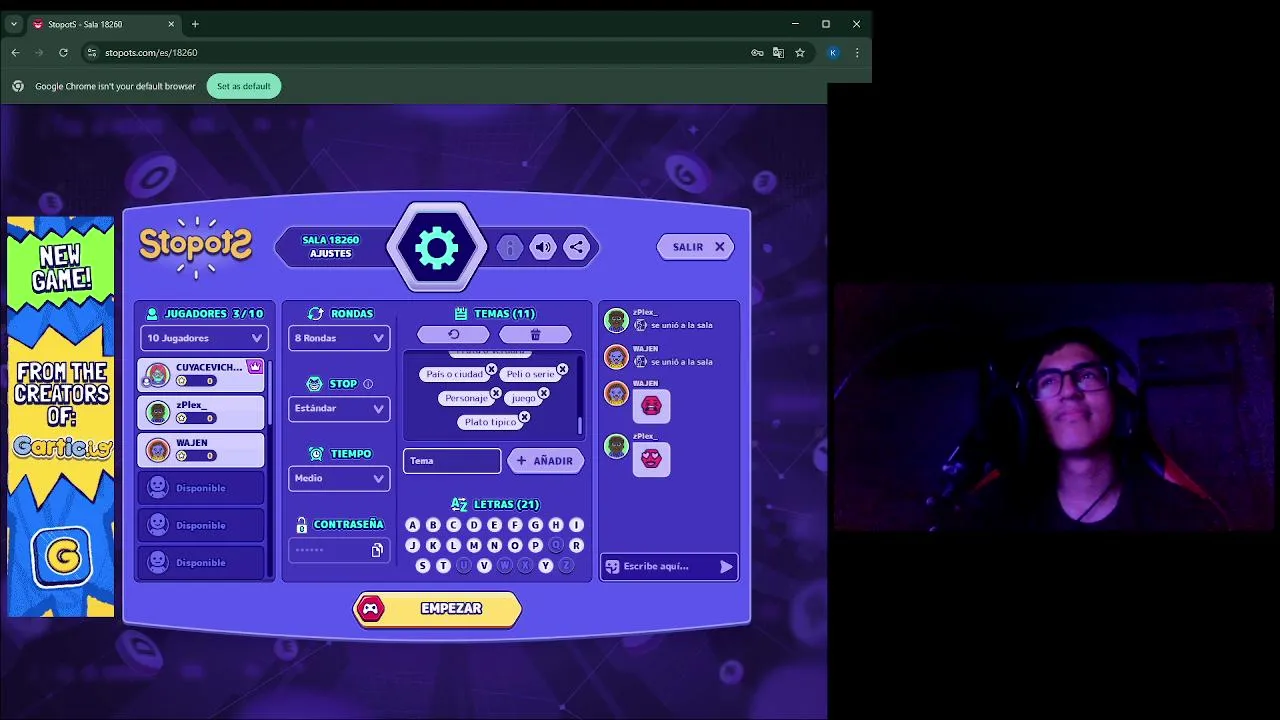Image resolution: width=1280 pixels, height=720 pixels.
Task: Send chat message with arrow icon
Action: click(726, 566)
